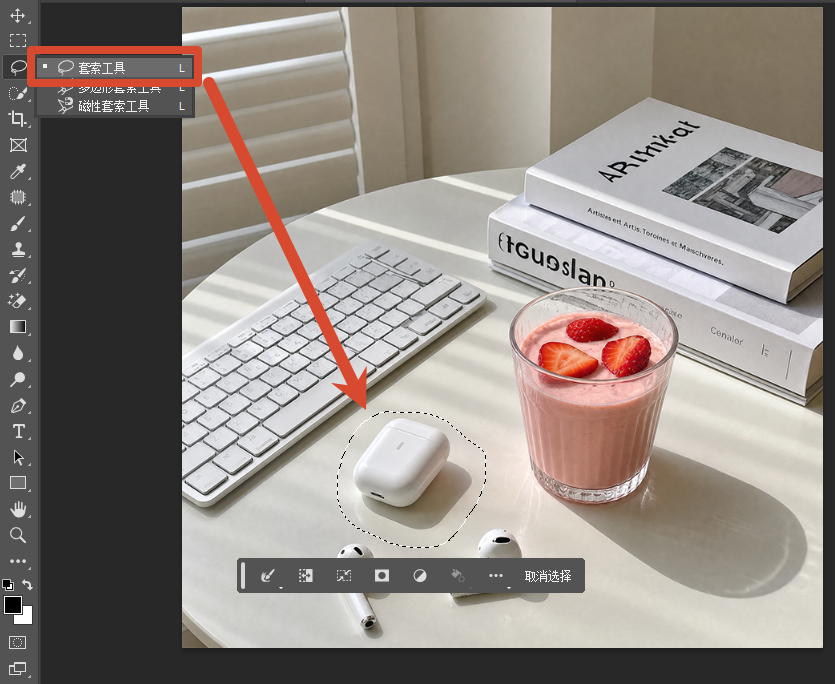Select the Pen tool

18,405
